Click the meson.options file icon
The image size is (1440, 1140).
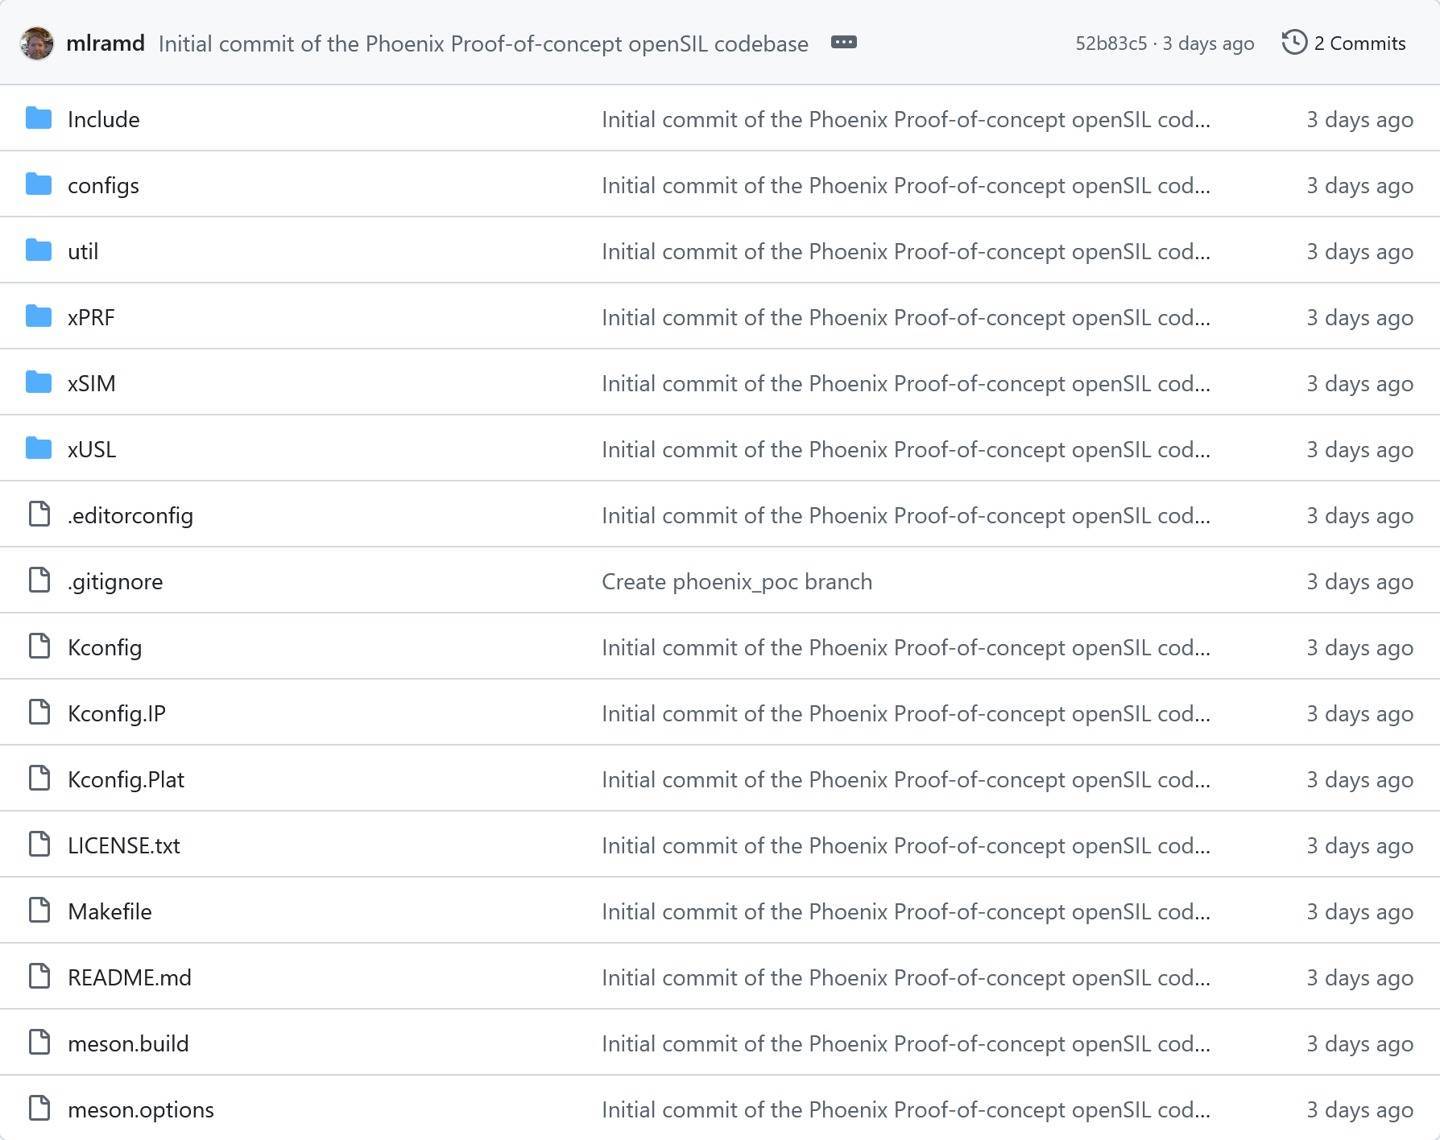[x=39, y=1109]
